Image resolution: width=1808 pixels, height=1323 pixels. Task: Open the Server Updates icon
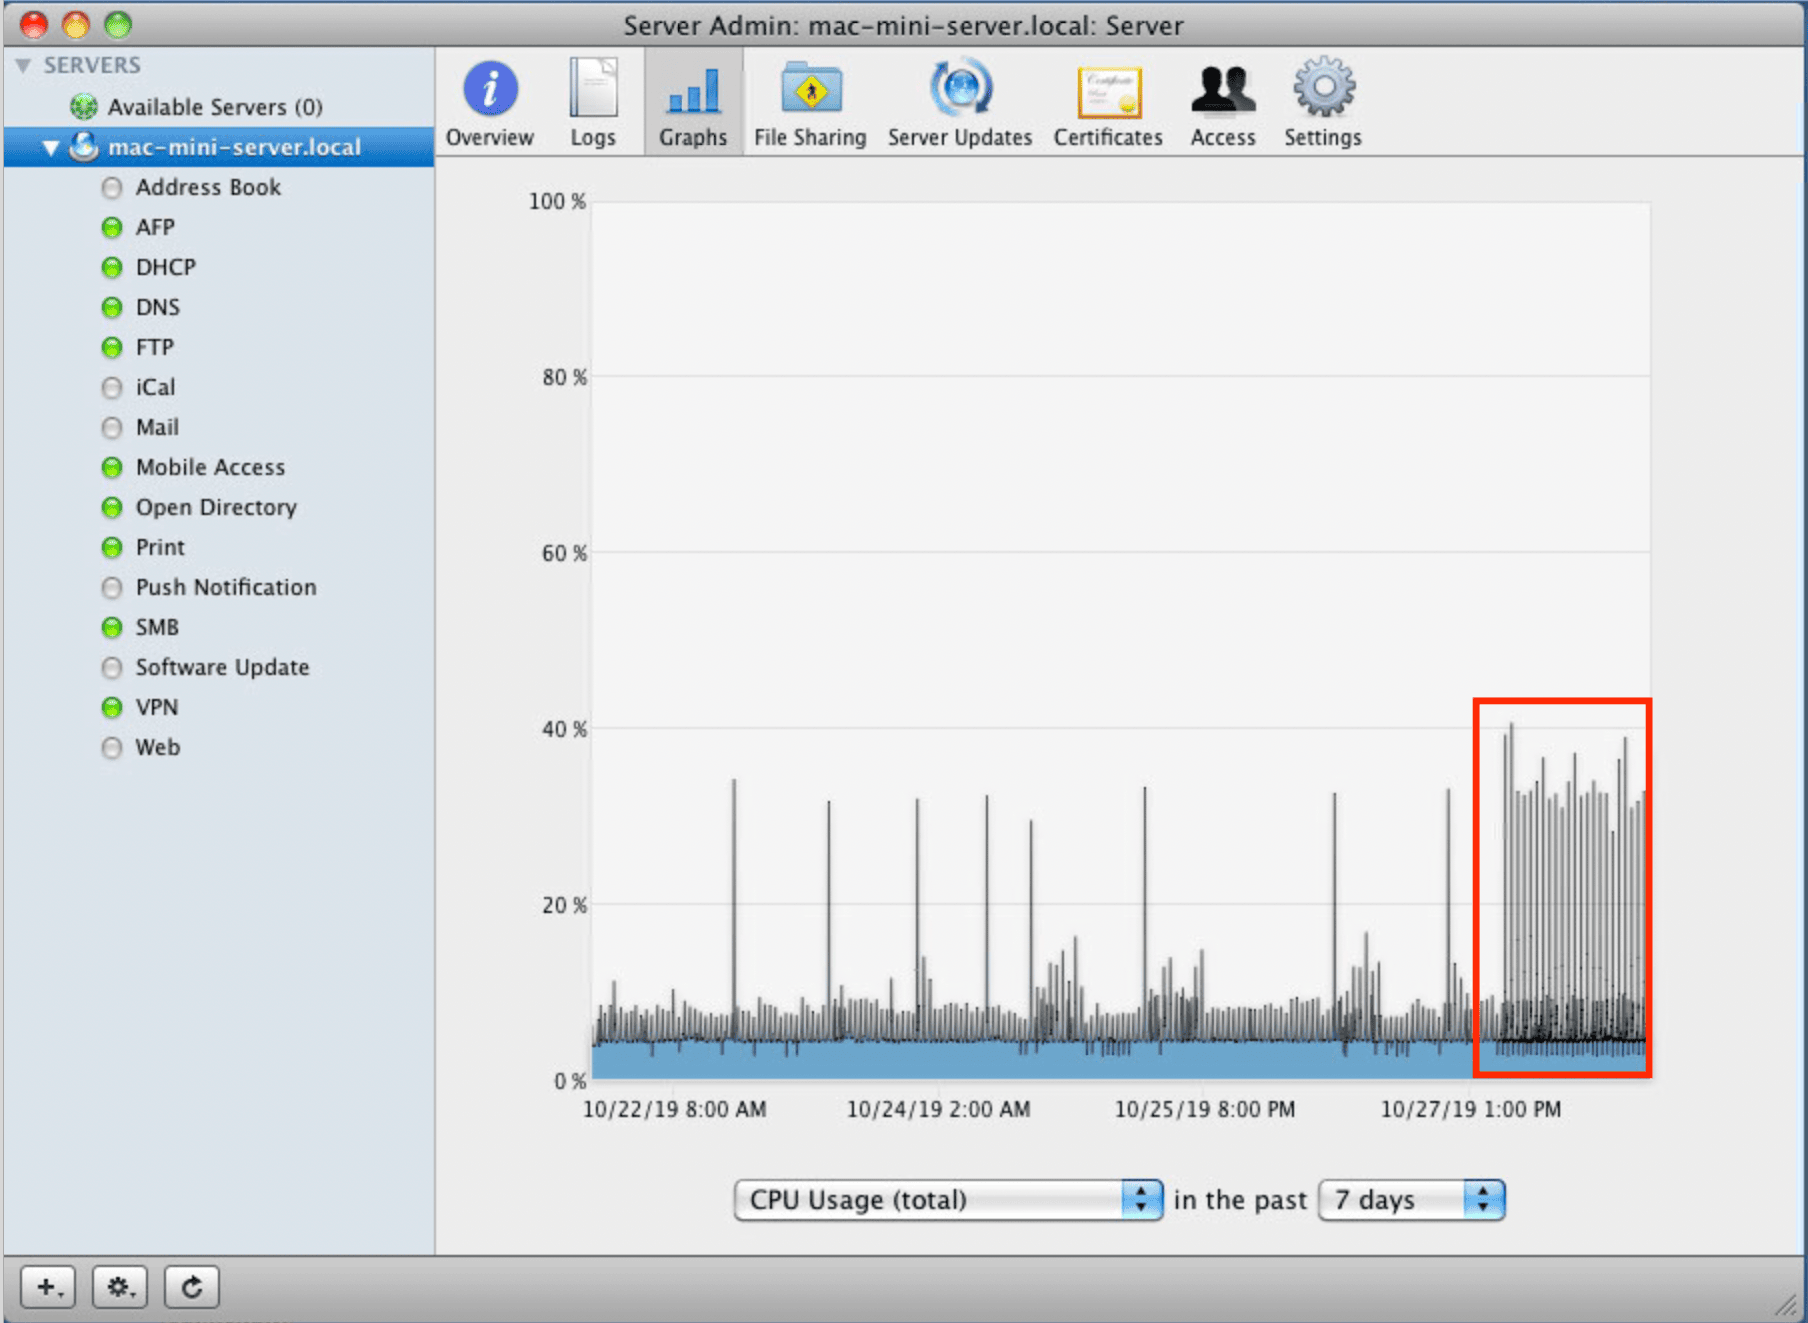(960, 88)
